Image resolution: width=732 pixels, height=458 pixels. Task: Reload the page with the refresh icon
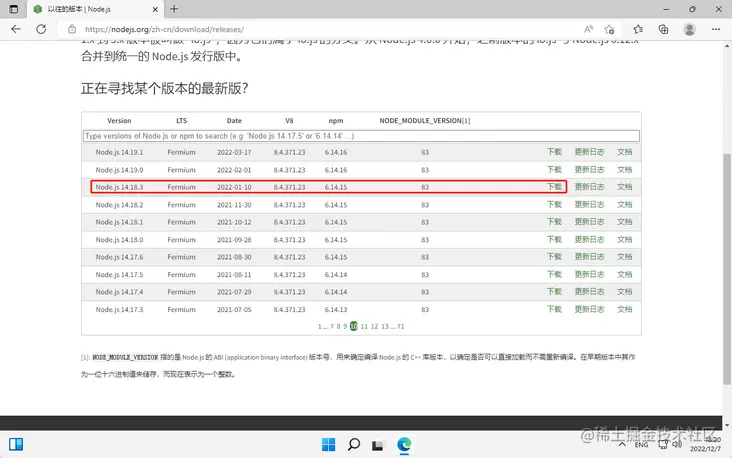pyautogui.click(x=41, y=29)
